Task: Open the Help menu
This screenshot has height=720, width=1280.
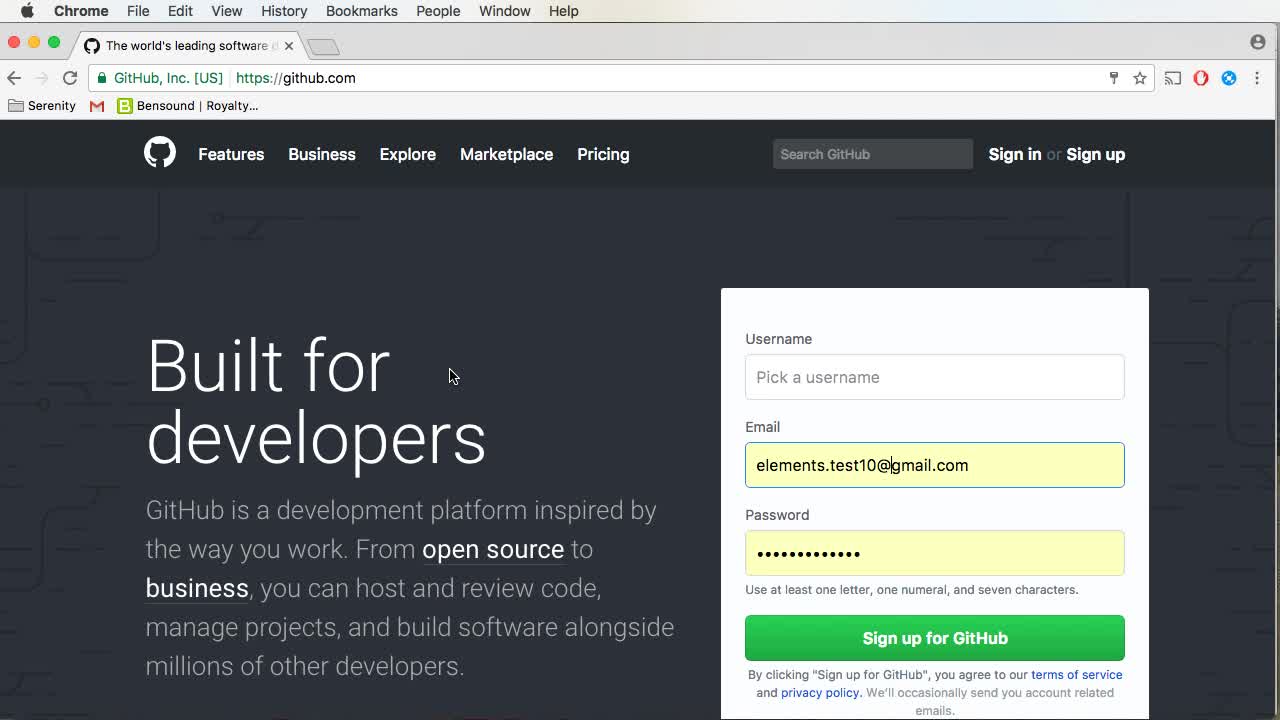Action: [x=563, y=11]
